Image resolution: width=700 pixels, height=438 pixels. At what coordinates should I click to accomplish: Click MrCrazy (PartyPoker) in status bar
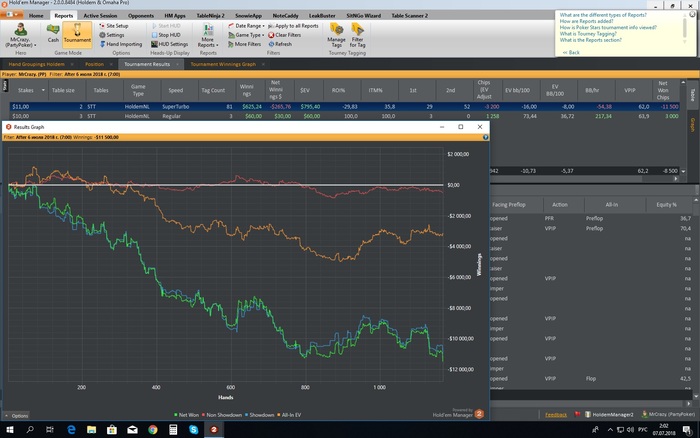click(x=668, y=414)
